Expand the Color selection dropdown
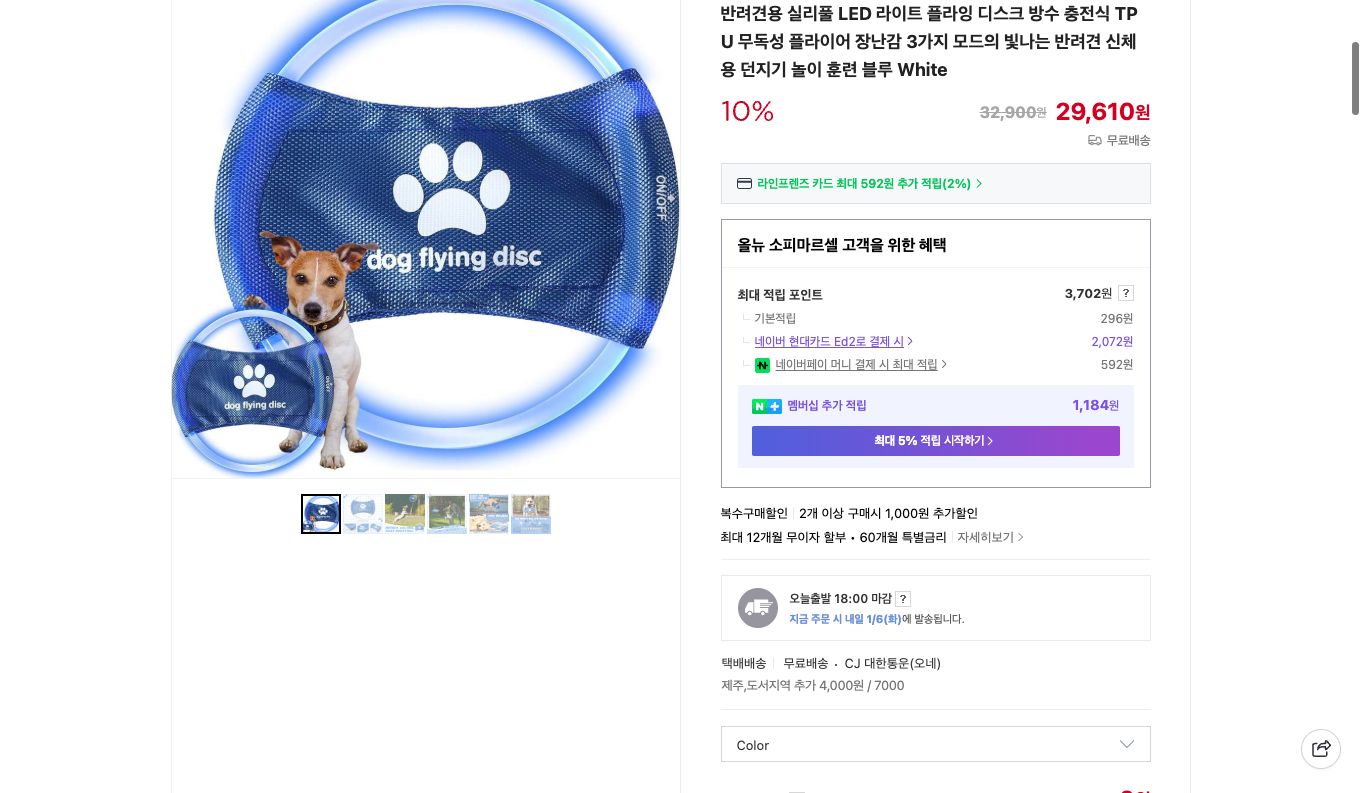 coord(1127,744)
